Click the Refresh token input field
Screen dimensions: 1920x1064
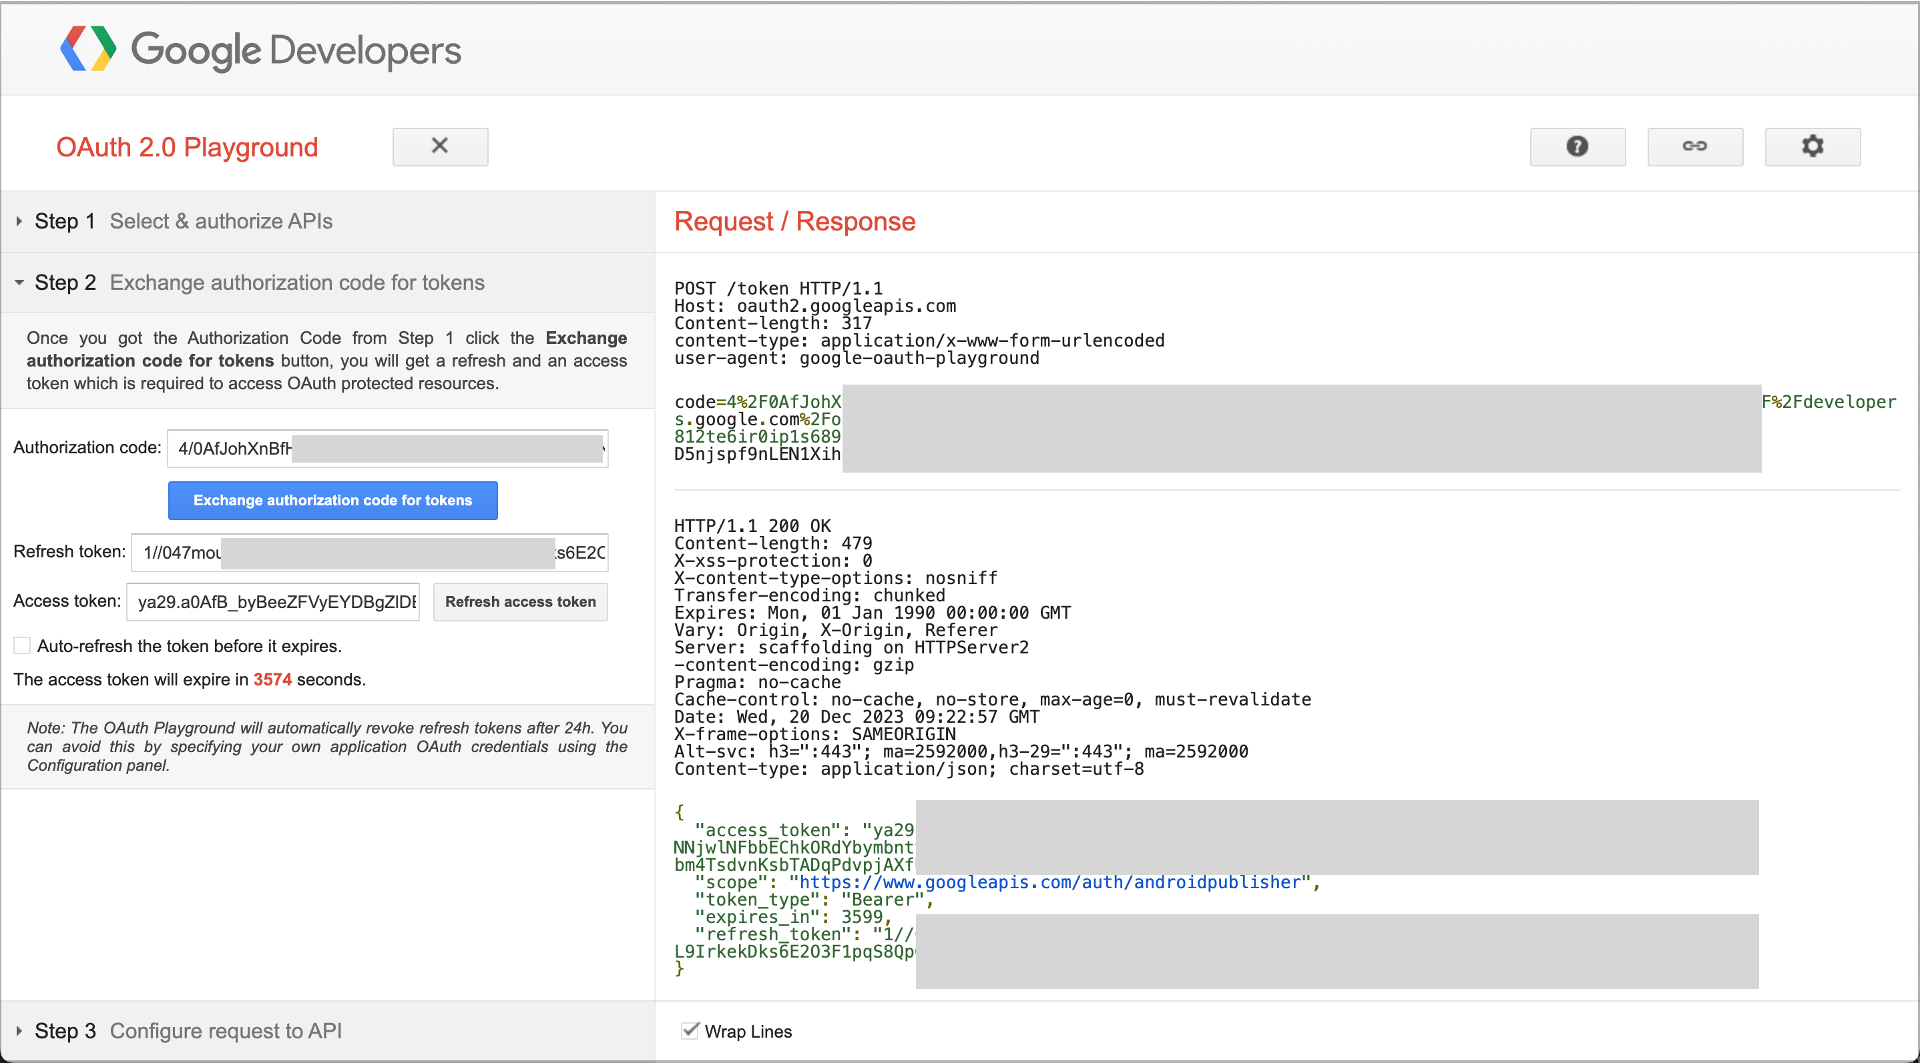pyautogui.click(x=370, y=552)
